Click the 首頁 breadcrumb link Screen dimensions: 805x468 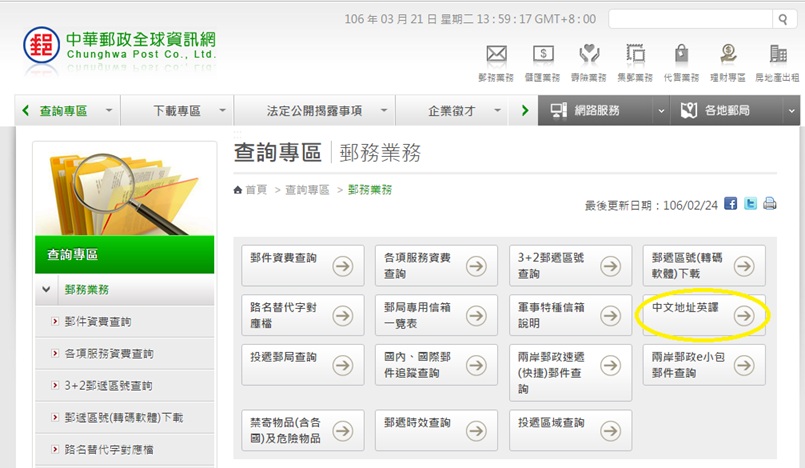coord(255,190)
